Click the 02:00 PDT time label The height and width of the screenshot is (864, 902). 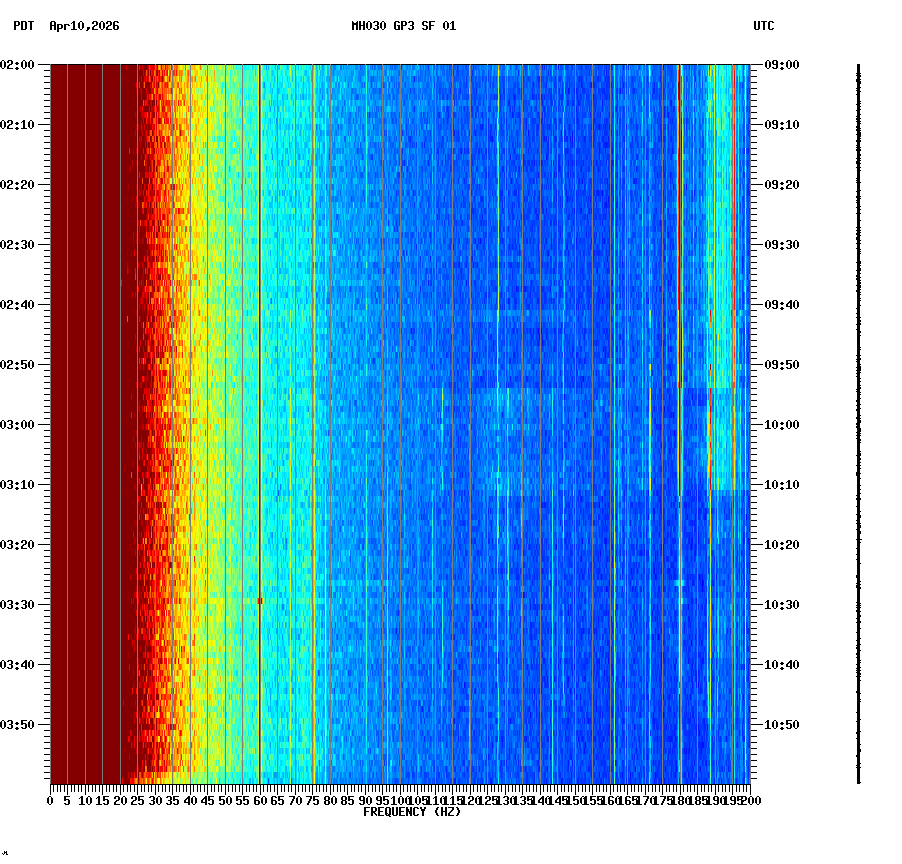tap(18, 66)
